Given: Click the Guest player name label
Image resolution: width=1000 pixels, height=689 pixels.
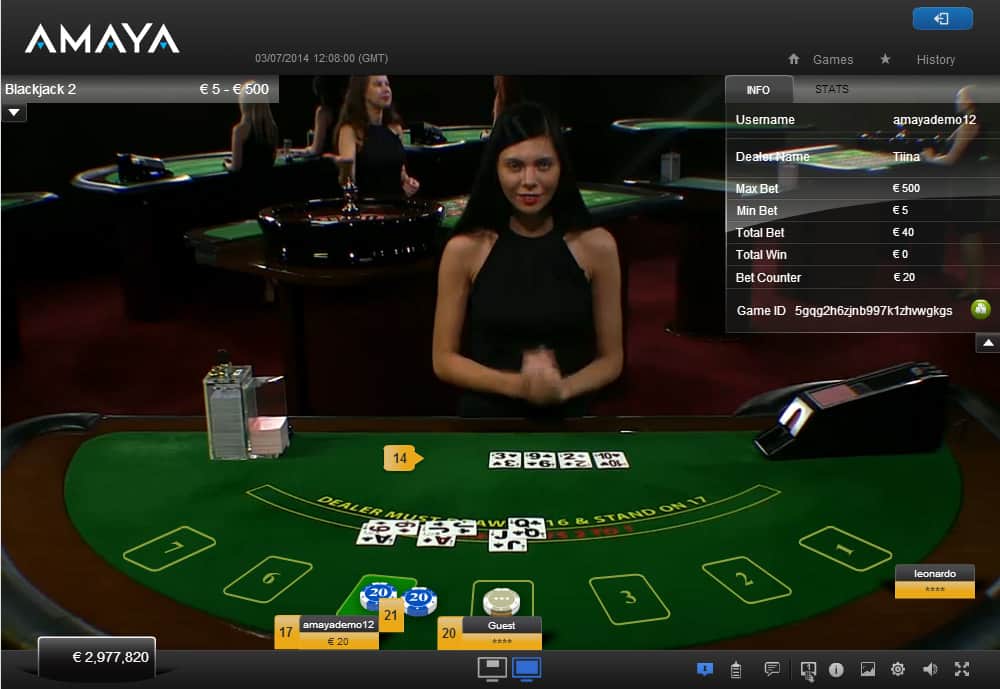Looking at the screenshot, I should click(501, 625).
